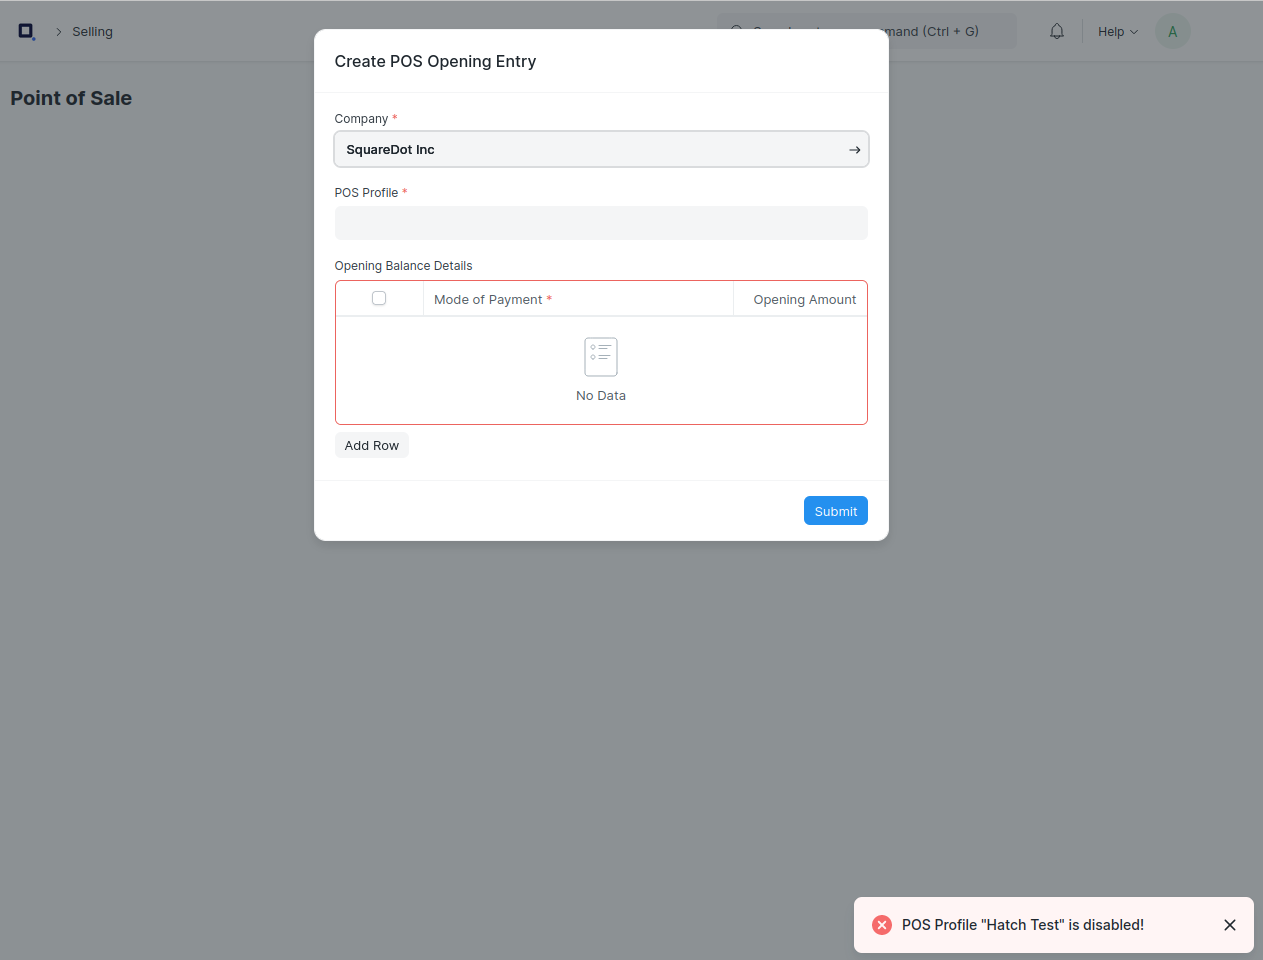Image resolution: width=1263 pixels, height=960 pixels.
Task: Click the Opening Amount column header
Action: tap(804, 299)
